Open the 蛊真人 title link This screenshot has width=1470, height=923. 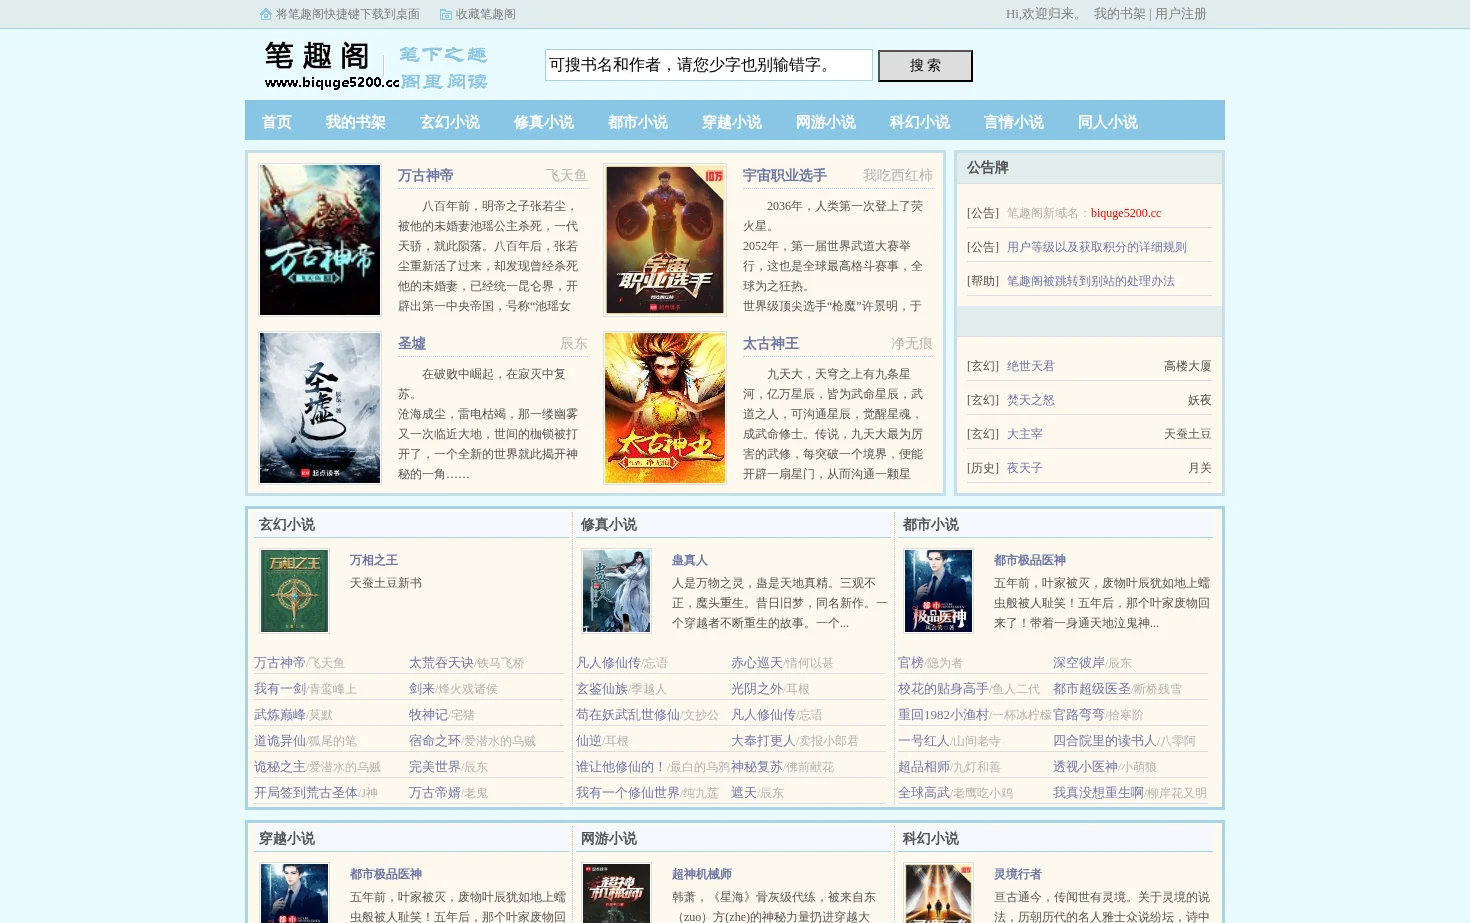690,560
